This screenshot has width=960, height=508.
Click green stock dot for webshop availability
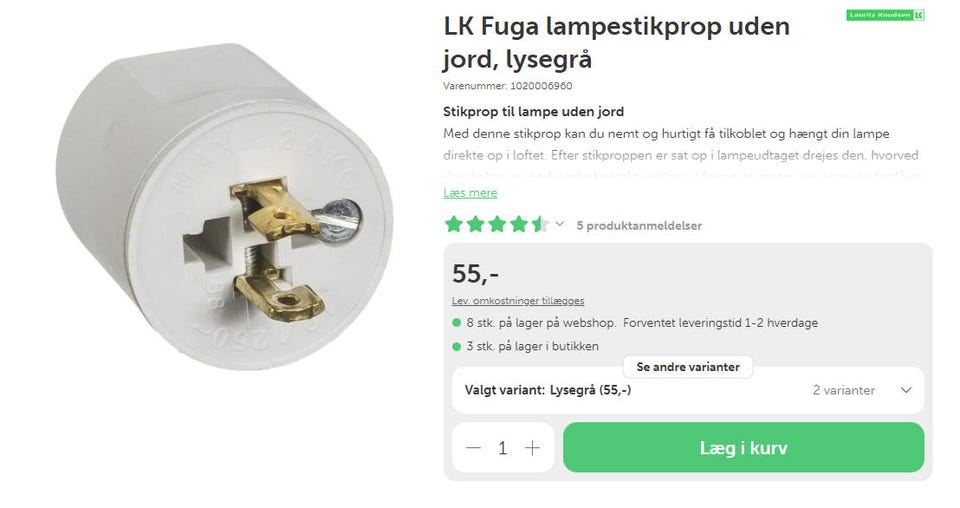click(456, 323)
